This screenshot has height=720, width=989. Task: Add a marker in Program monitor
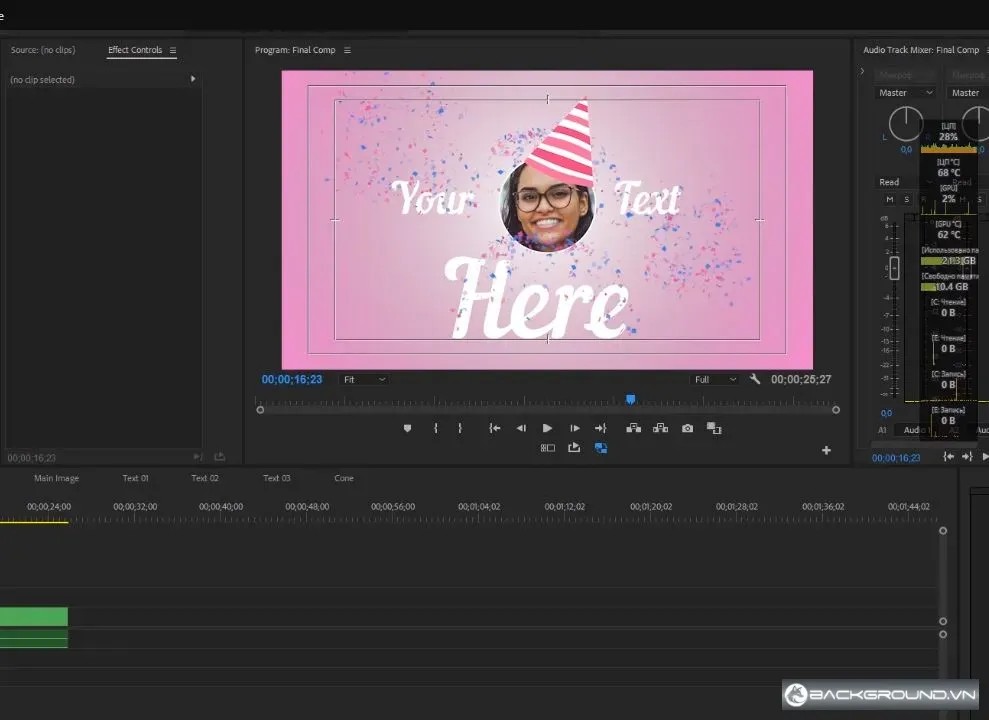pos(407,428)
